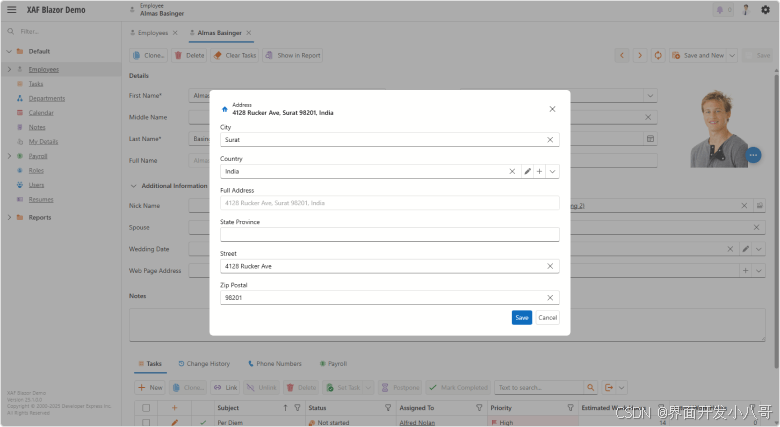Edit the Country with pencil icon
The height and width of the screenshot is (427, 780).
527,171
